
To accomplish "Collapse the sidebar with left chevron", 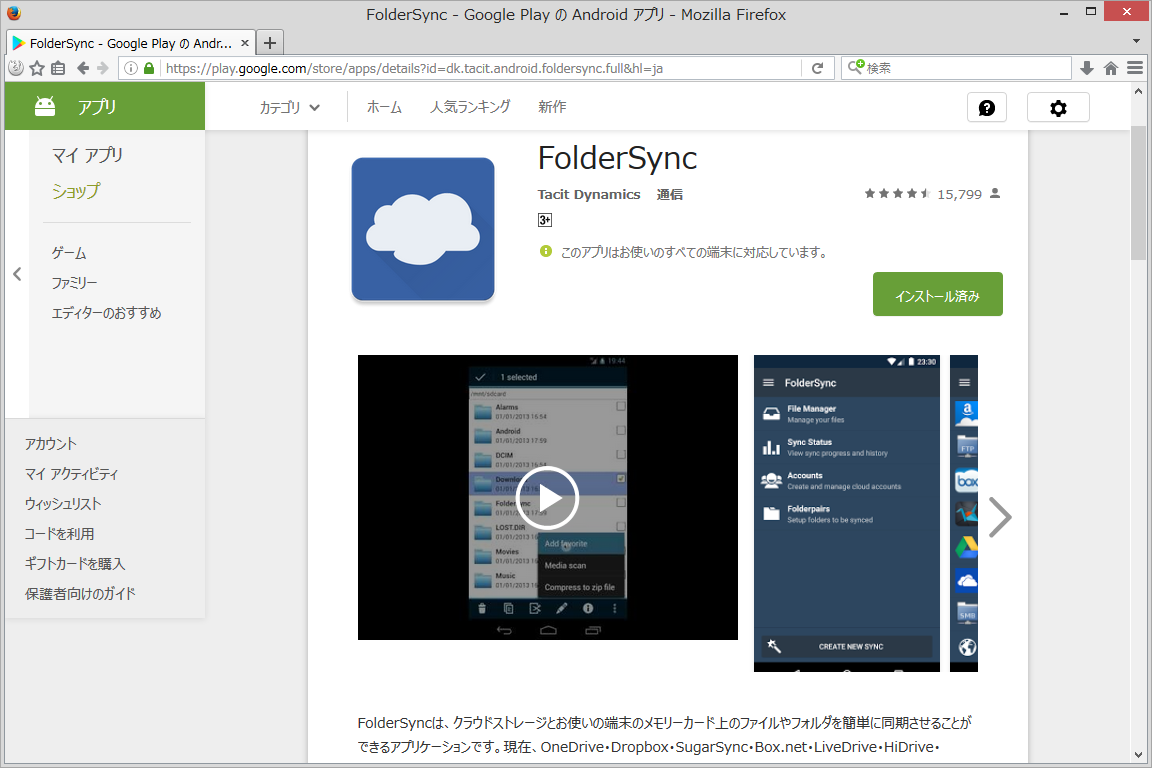I will tap(17, 274).
